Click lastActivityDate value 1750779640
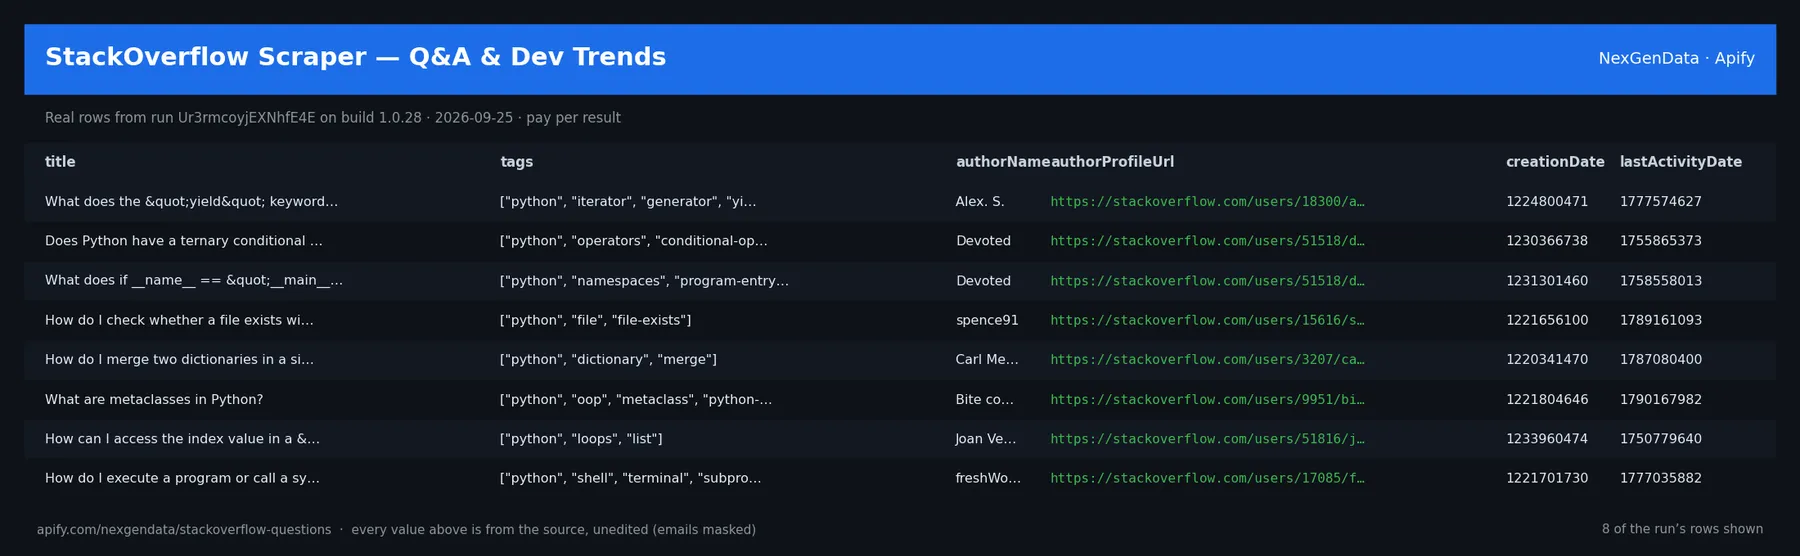The image size is (1800, 556). [1661, 439]
